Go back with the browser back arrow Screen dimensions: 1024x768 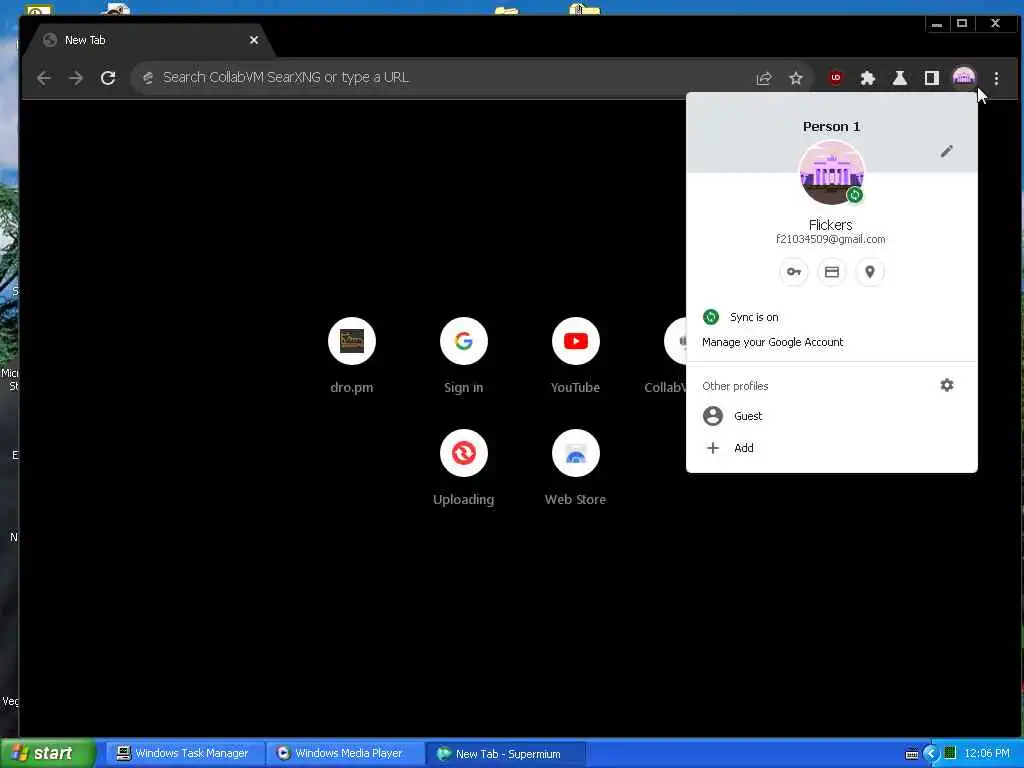pos(44,78)
